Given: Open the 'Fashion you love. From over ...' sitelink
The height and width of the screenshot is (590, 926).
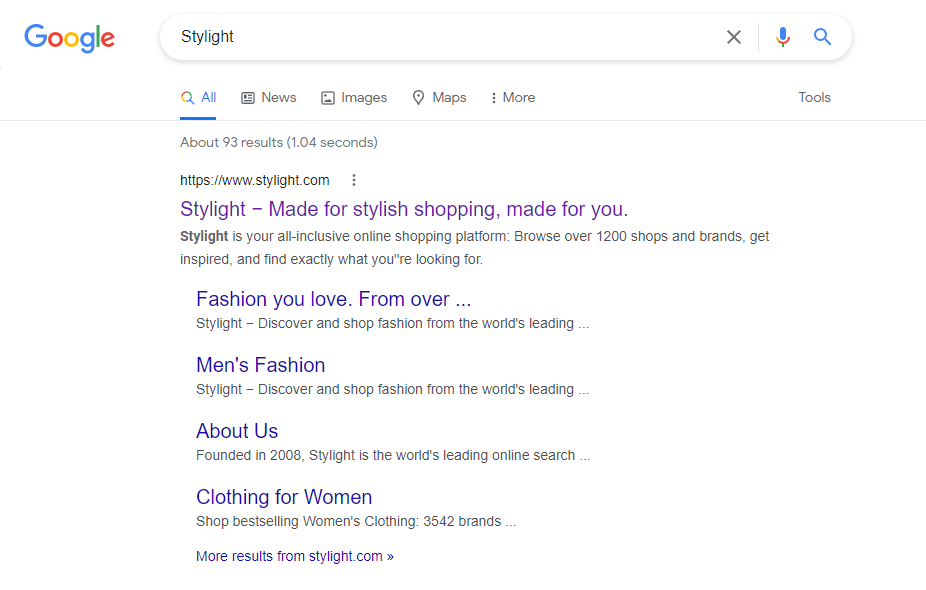Looking at the screenshot, I should pos(334,299).
